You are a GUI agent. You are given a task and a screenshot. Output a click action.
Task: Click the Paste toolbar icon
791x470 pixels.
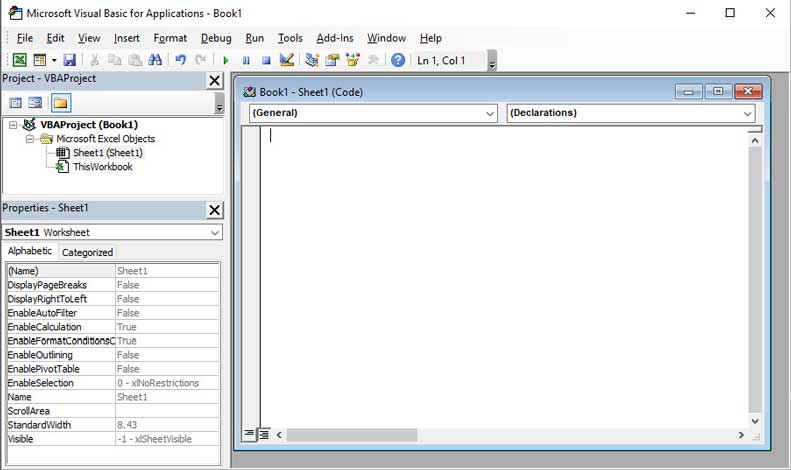point(135,60)
